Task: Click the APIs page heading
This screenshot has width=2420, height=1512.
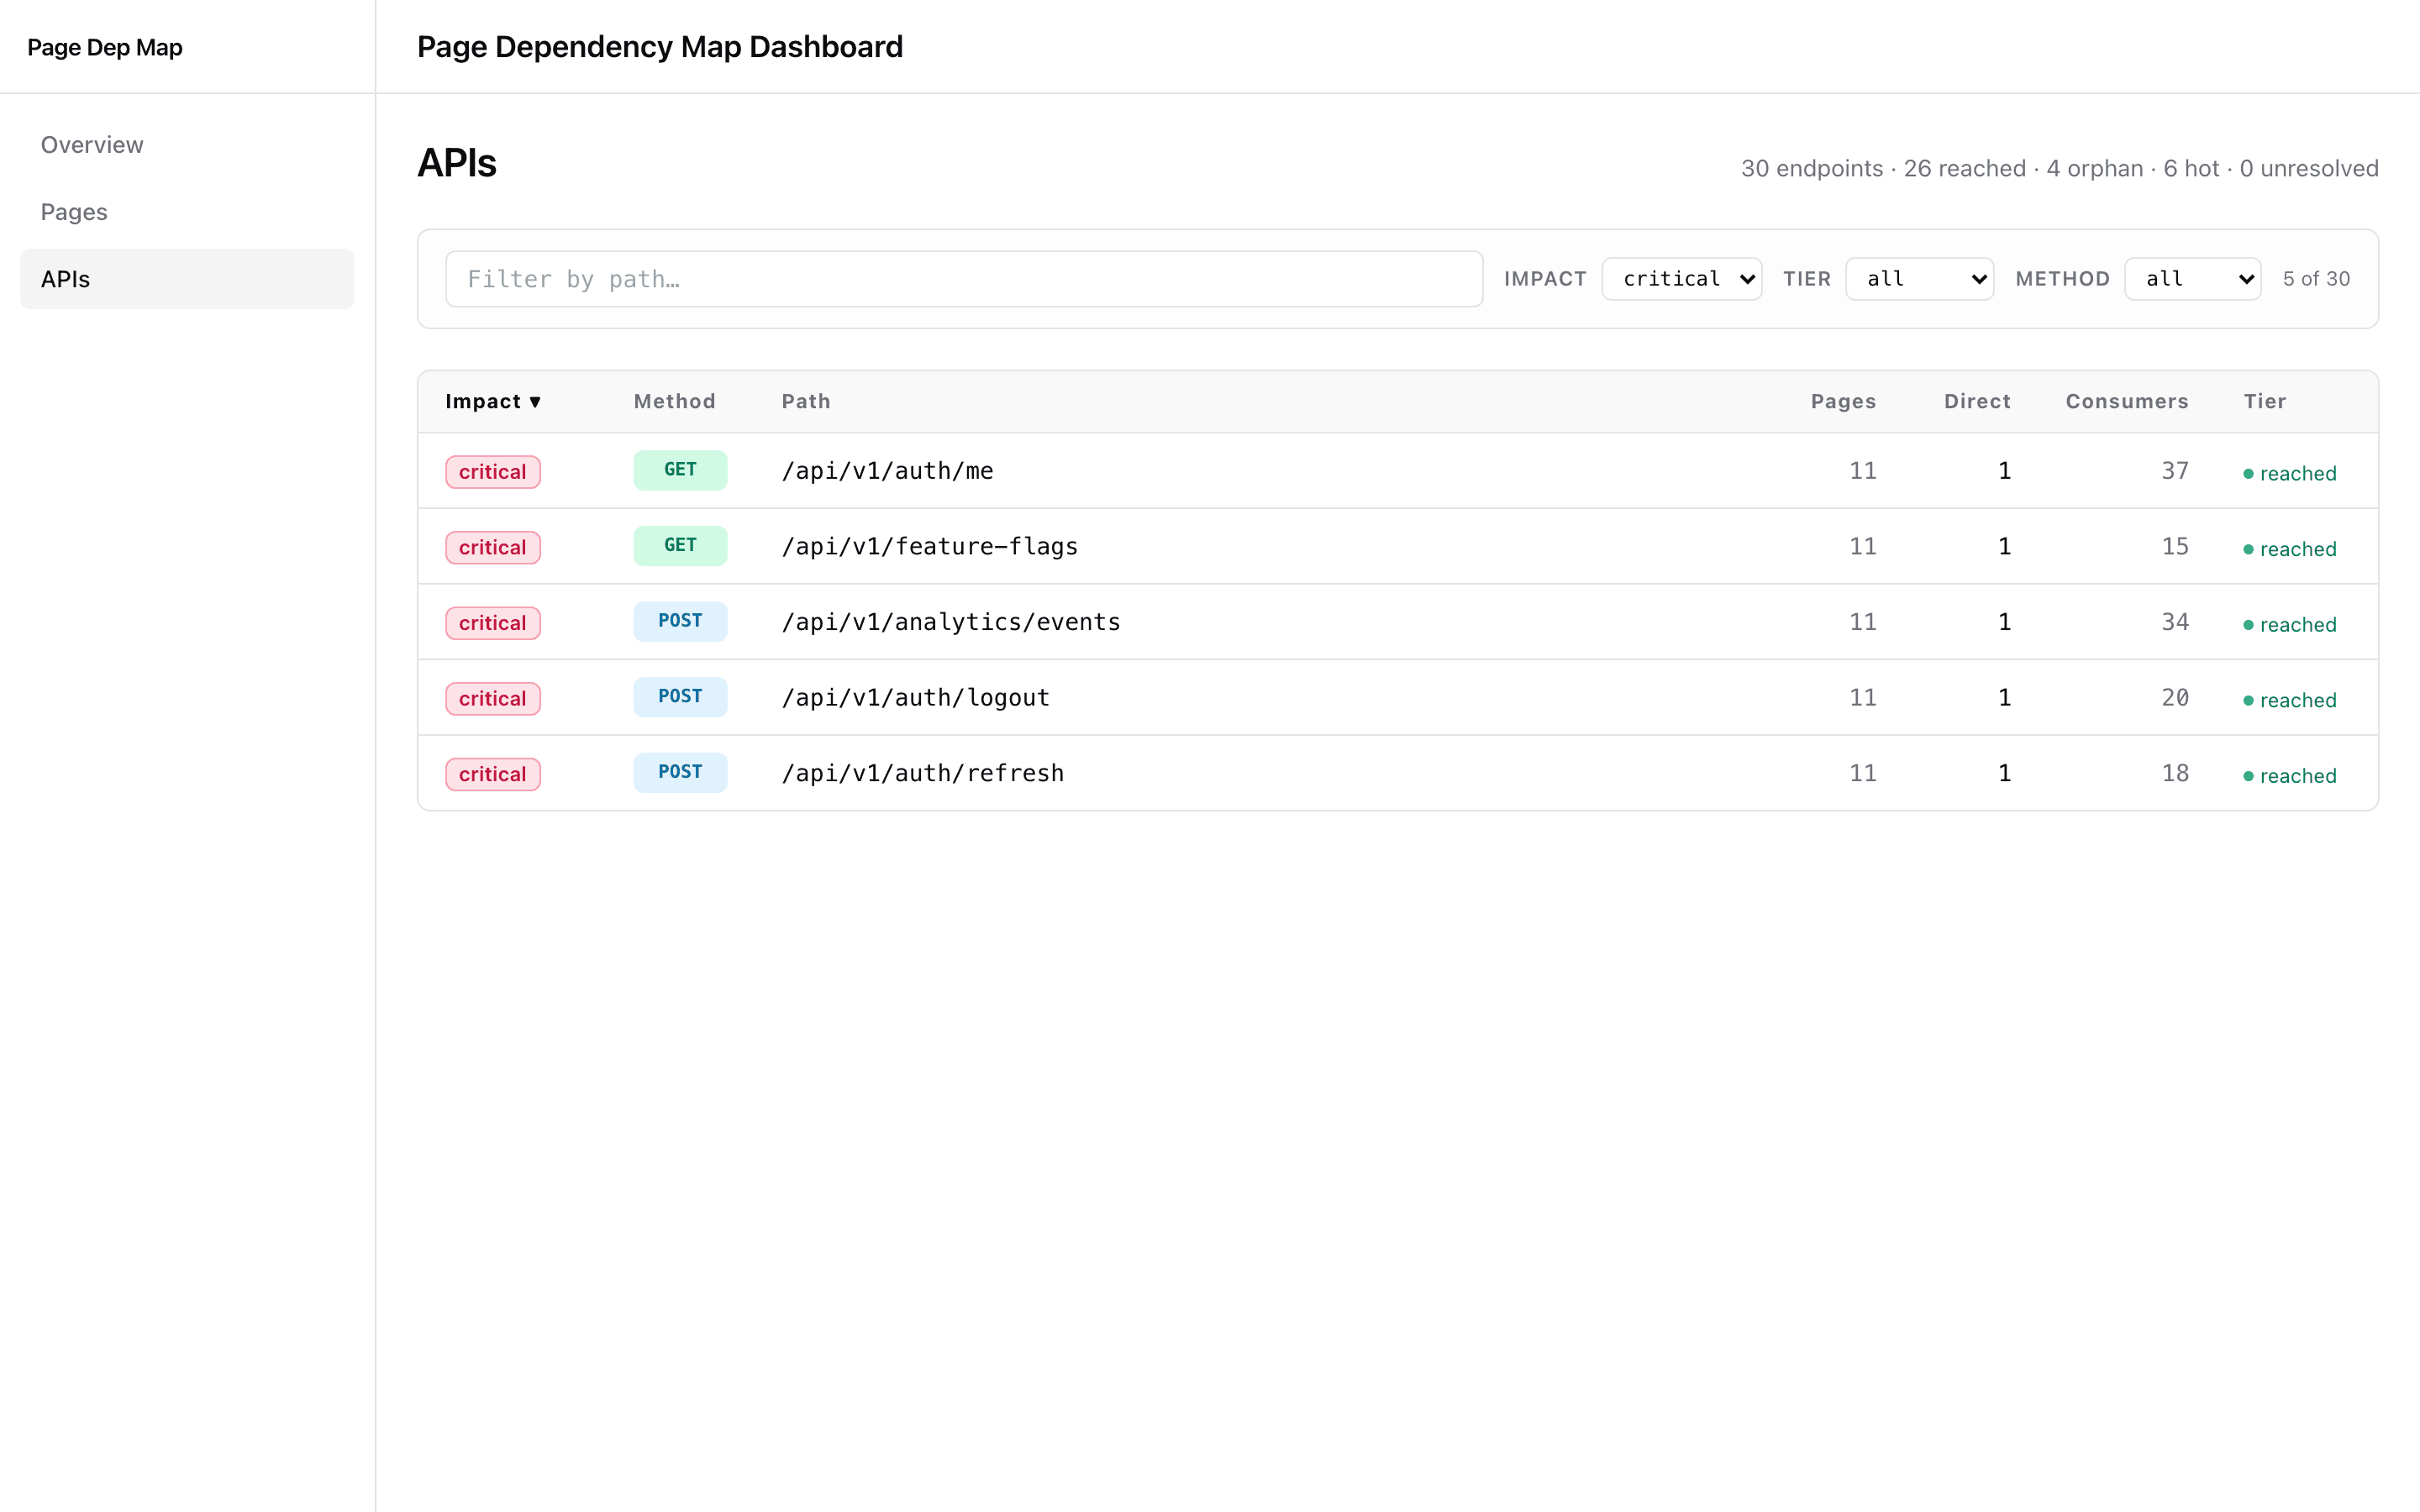Action: click(x=457, y=163)
